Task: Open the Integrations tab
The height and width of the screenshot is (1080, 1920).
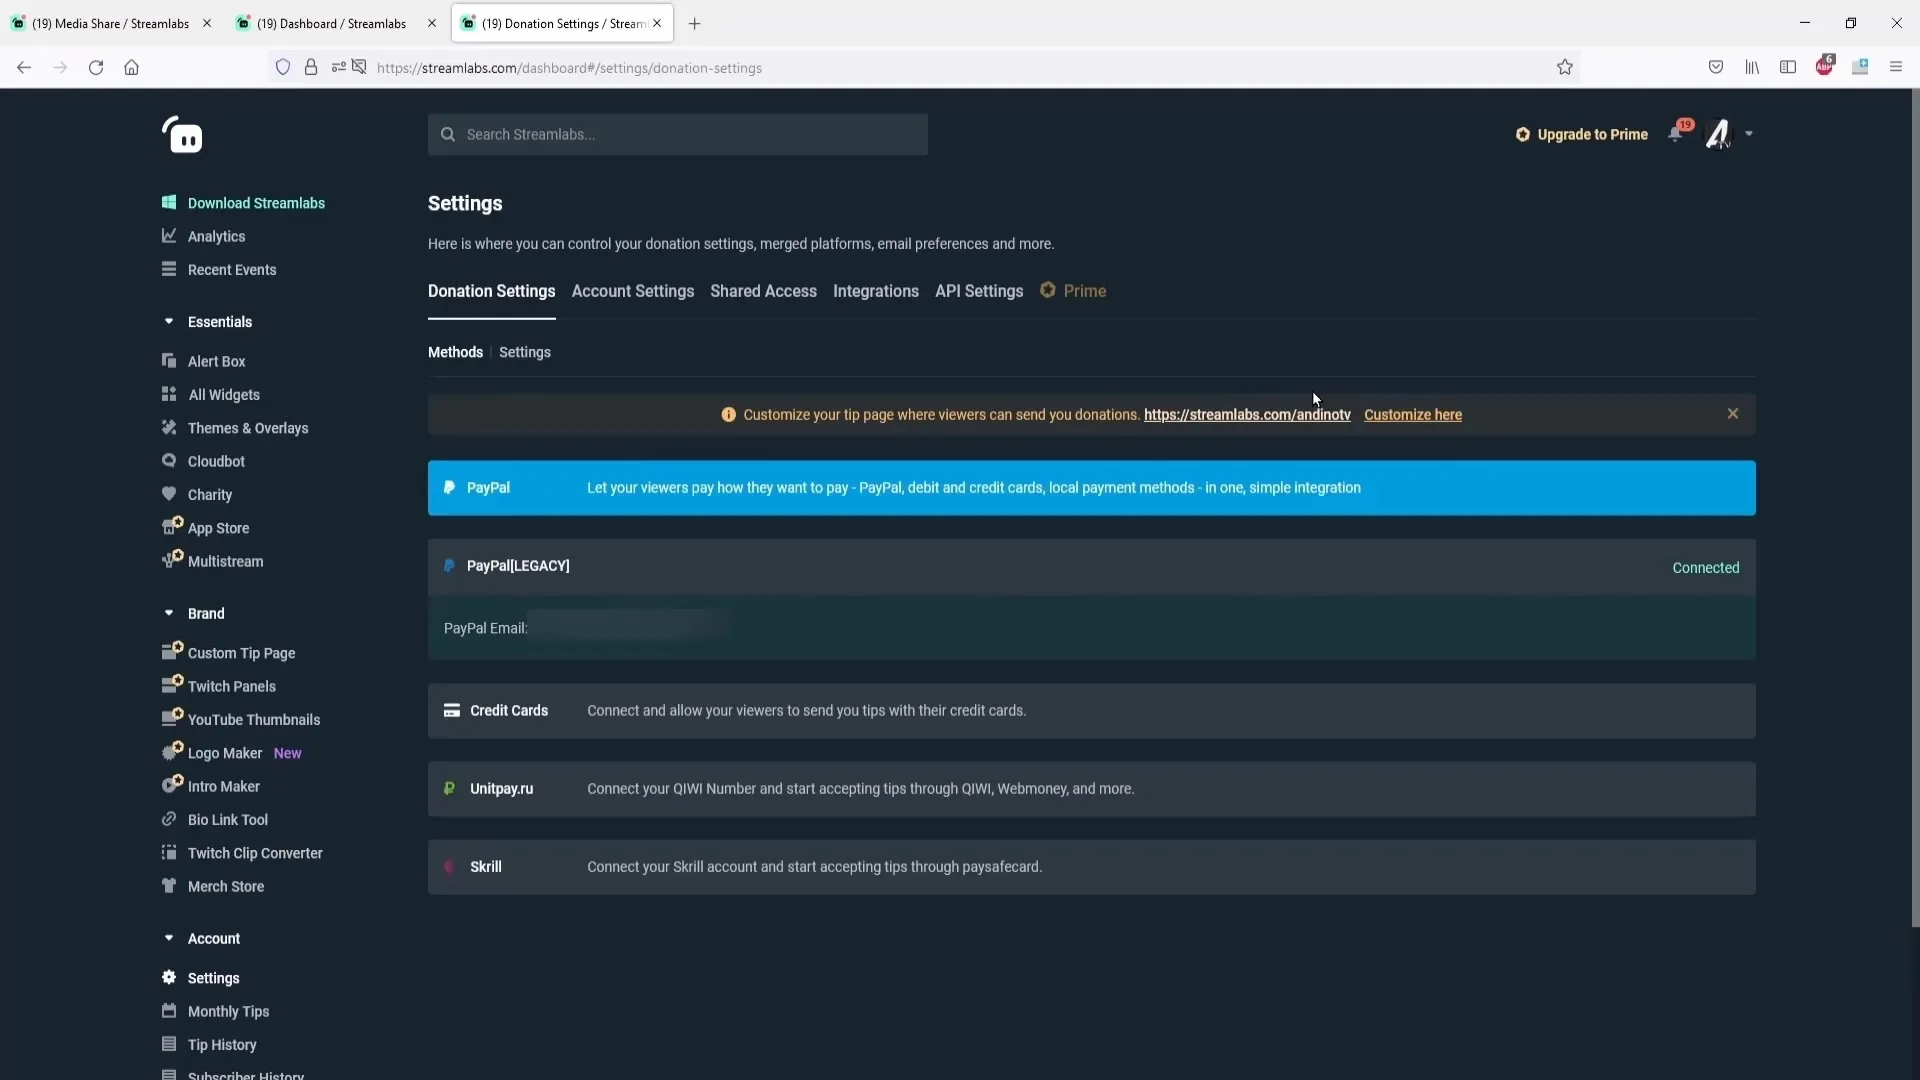Action: [x=875, y=291]
